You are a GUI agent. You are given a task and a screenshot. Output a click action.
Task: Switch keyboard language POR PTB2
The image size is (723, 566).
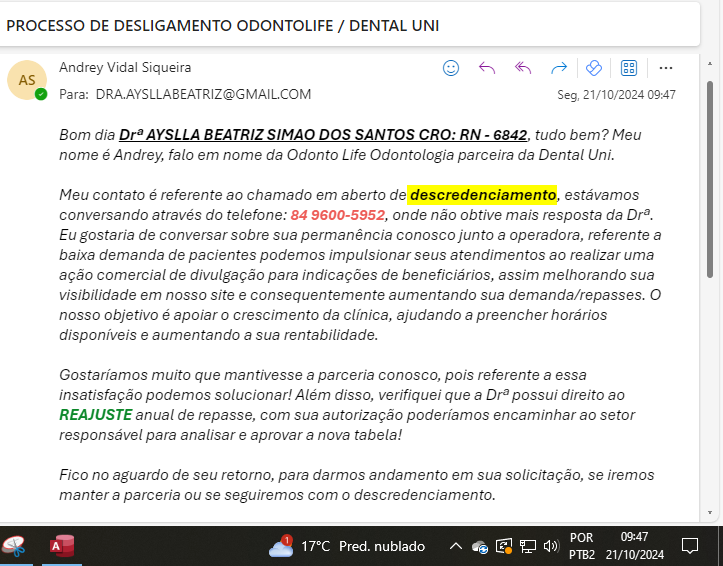pyautogui.click(x=581, y=546)
